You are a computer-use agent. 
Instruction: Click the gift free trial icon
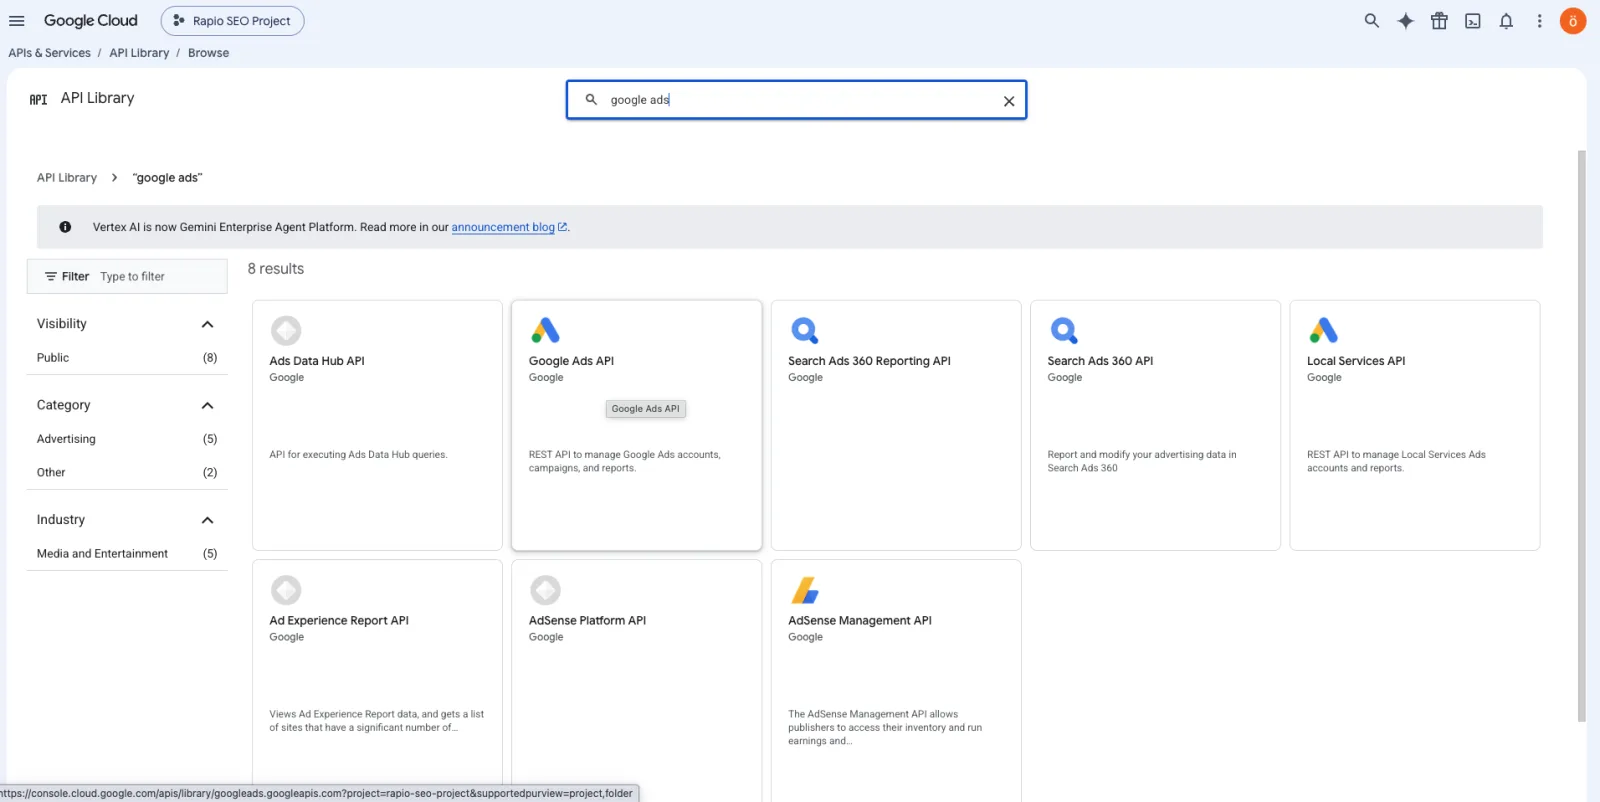[1439, 21]
